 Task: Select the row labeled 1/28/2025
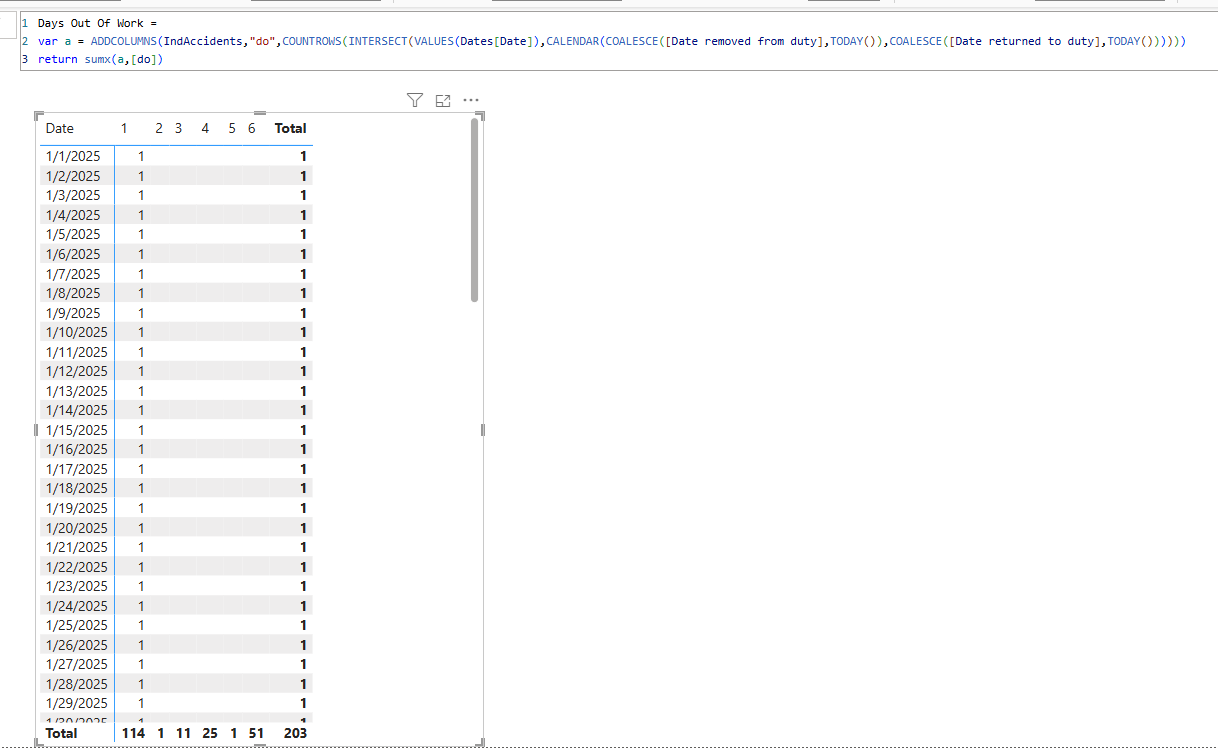(176, 684)
